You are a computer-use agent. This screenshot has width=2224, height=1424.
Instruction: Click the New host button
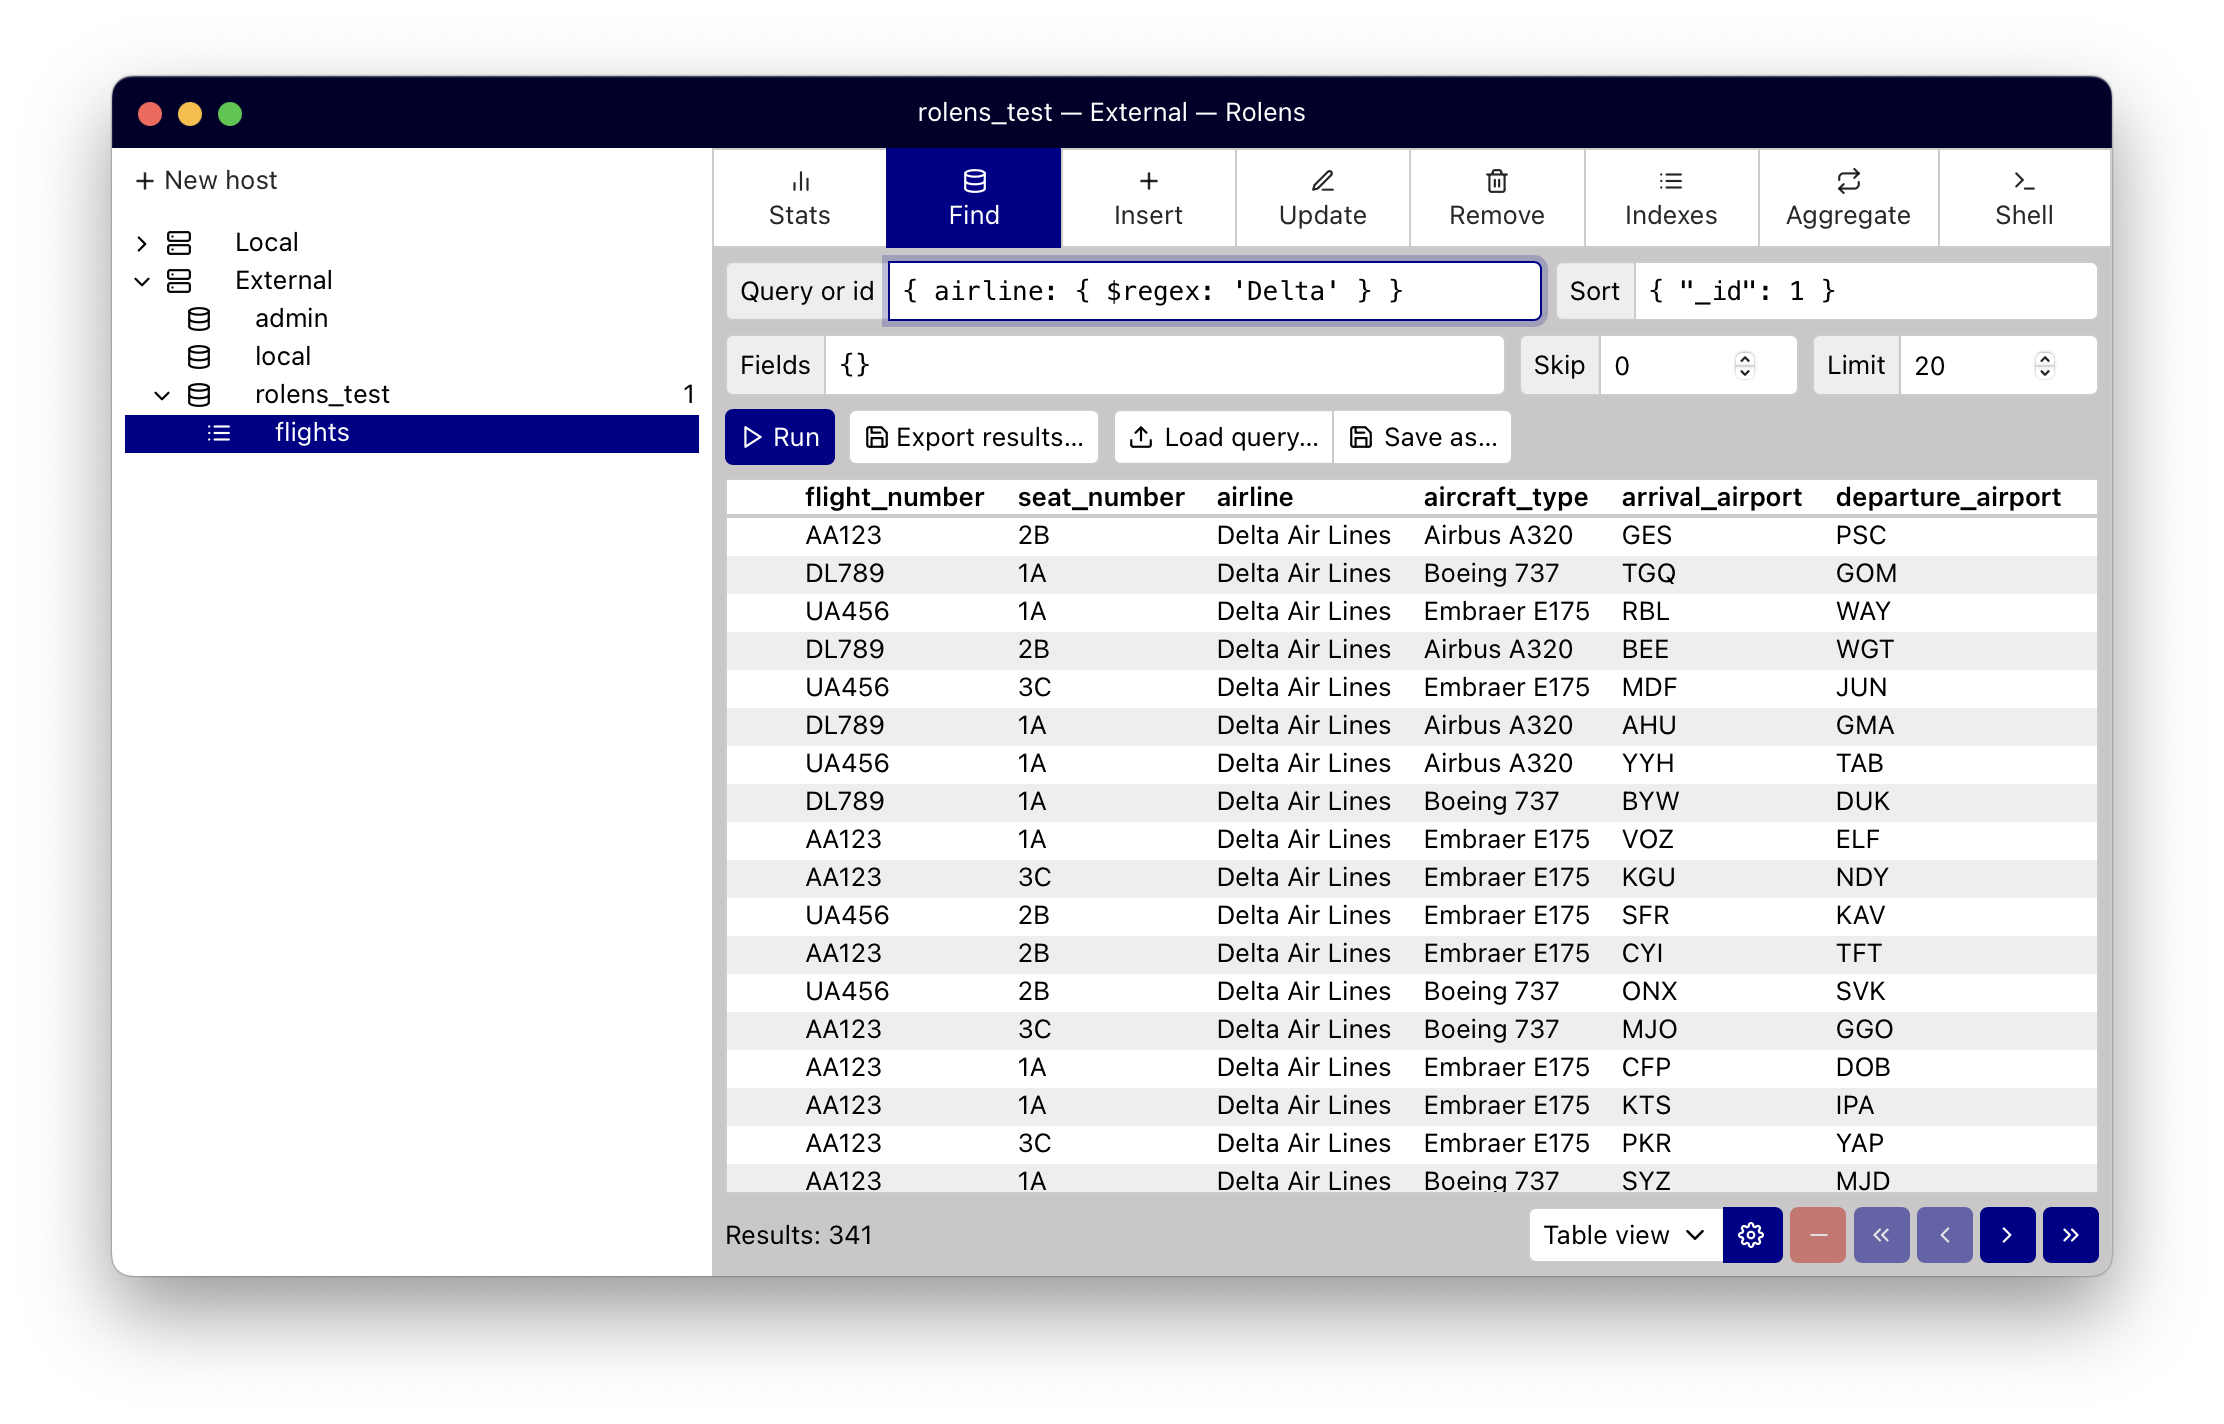(206, 180)
